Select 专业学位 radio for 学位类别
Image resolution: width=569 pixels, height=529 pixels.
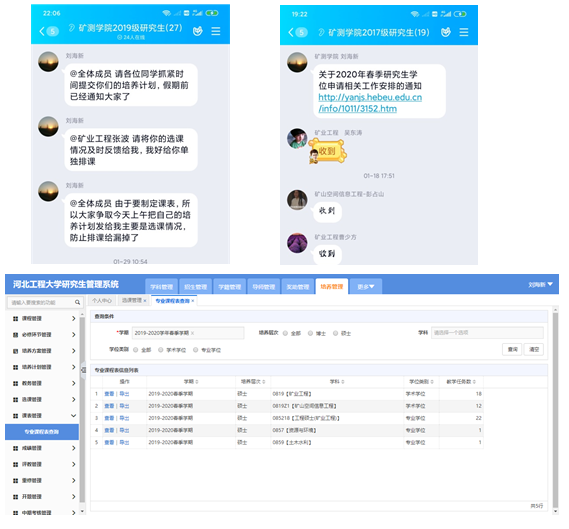tap(196, 350)
